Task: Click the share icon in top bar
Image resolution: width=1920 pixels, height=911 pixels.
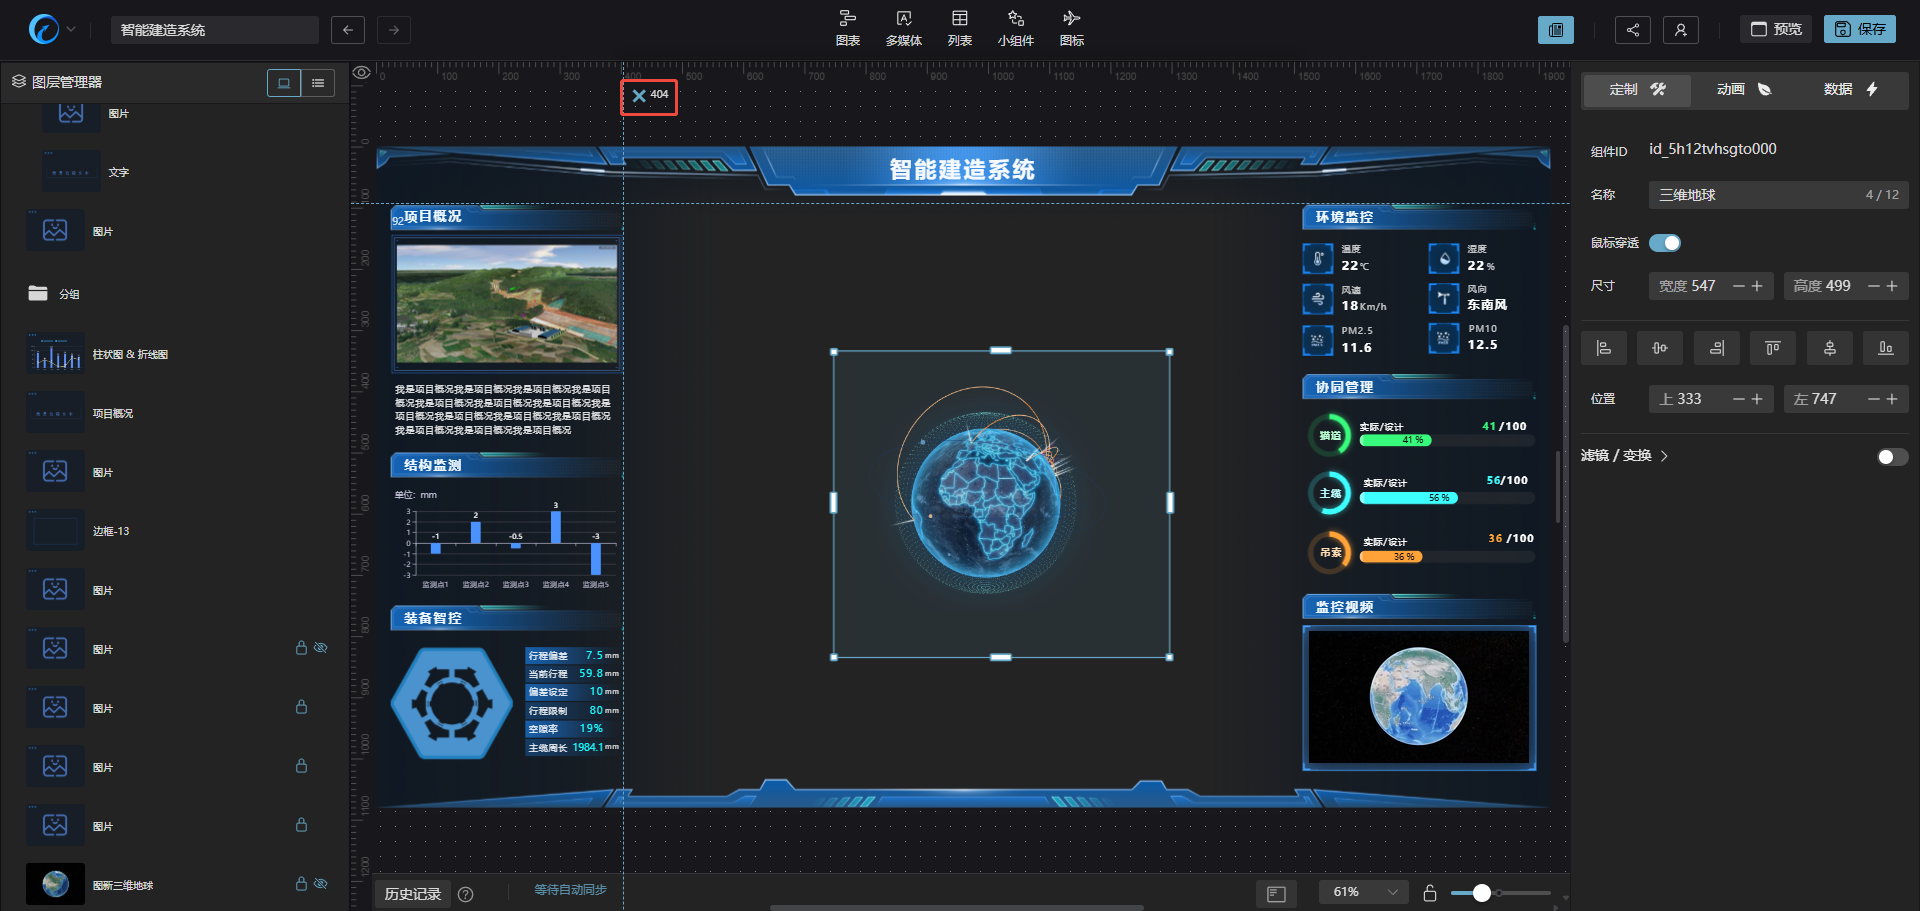Action: pos(1632,30)
